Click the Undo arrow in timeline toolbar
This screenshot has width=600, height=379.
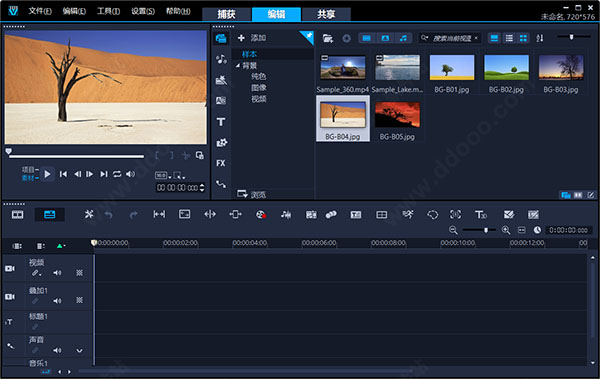[x=109, y=215]
